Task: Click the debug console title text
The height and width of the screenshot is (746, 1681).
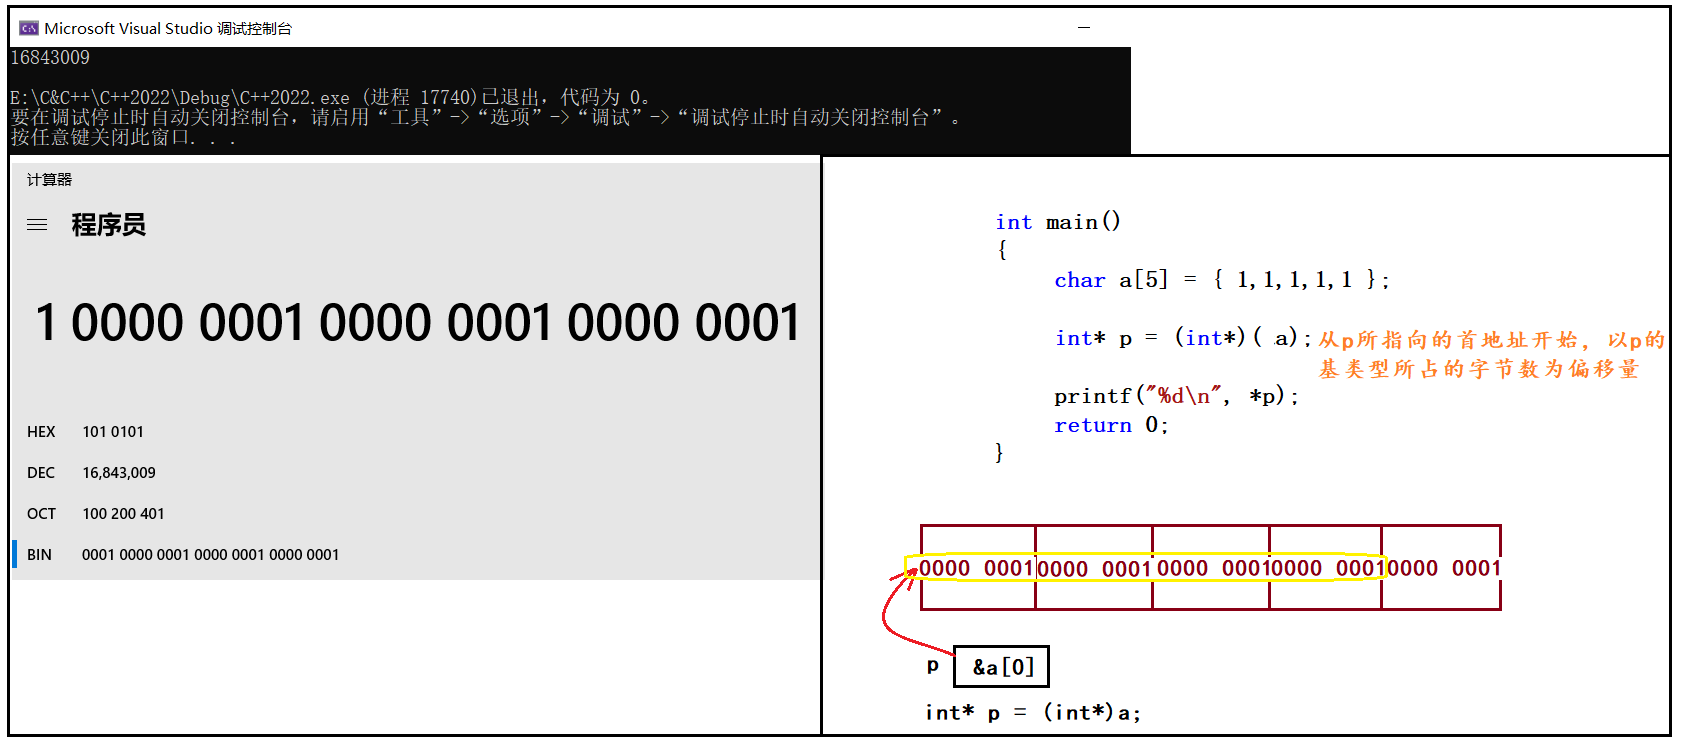Action: (x=168, y=28)
